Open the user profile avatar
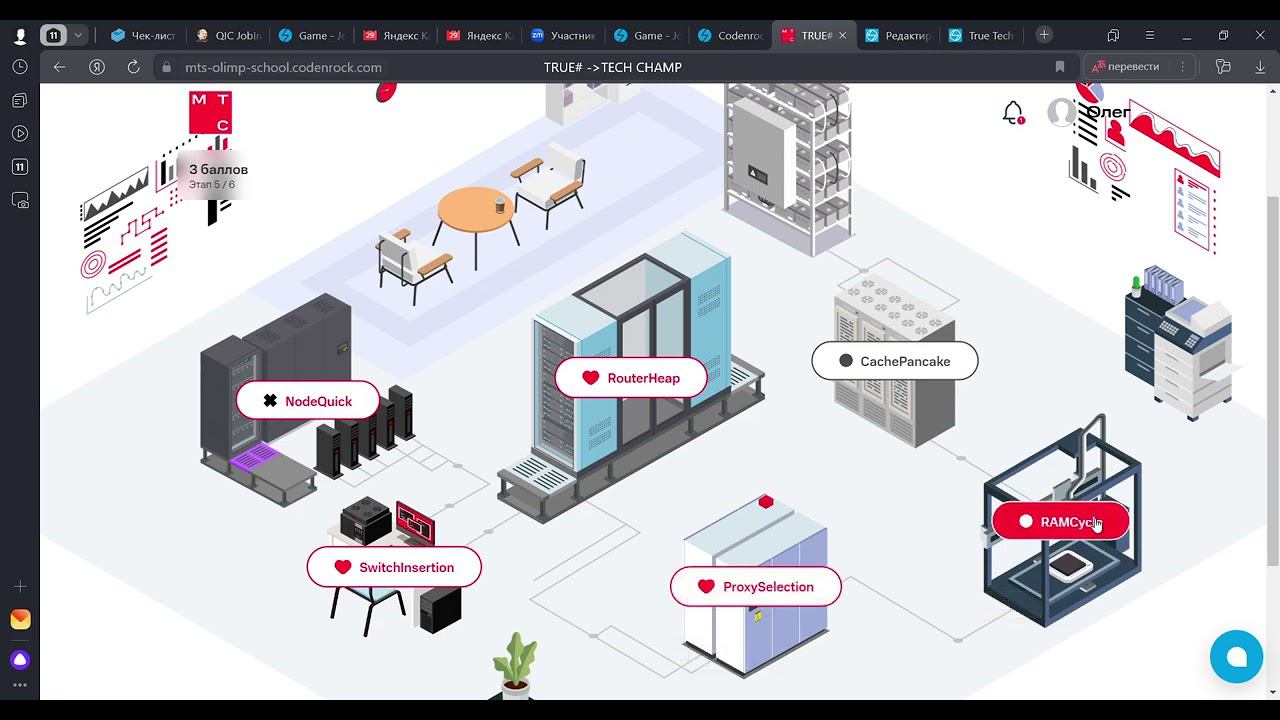 click(1061, 112)
